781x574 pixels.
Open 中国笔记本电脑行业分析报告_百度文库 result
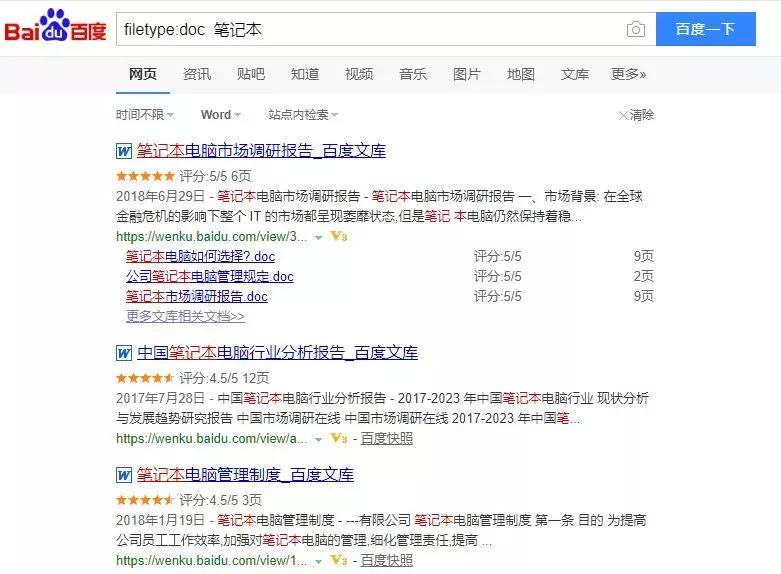pyautogui.click(x=277, y=353)
